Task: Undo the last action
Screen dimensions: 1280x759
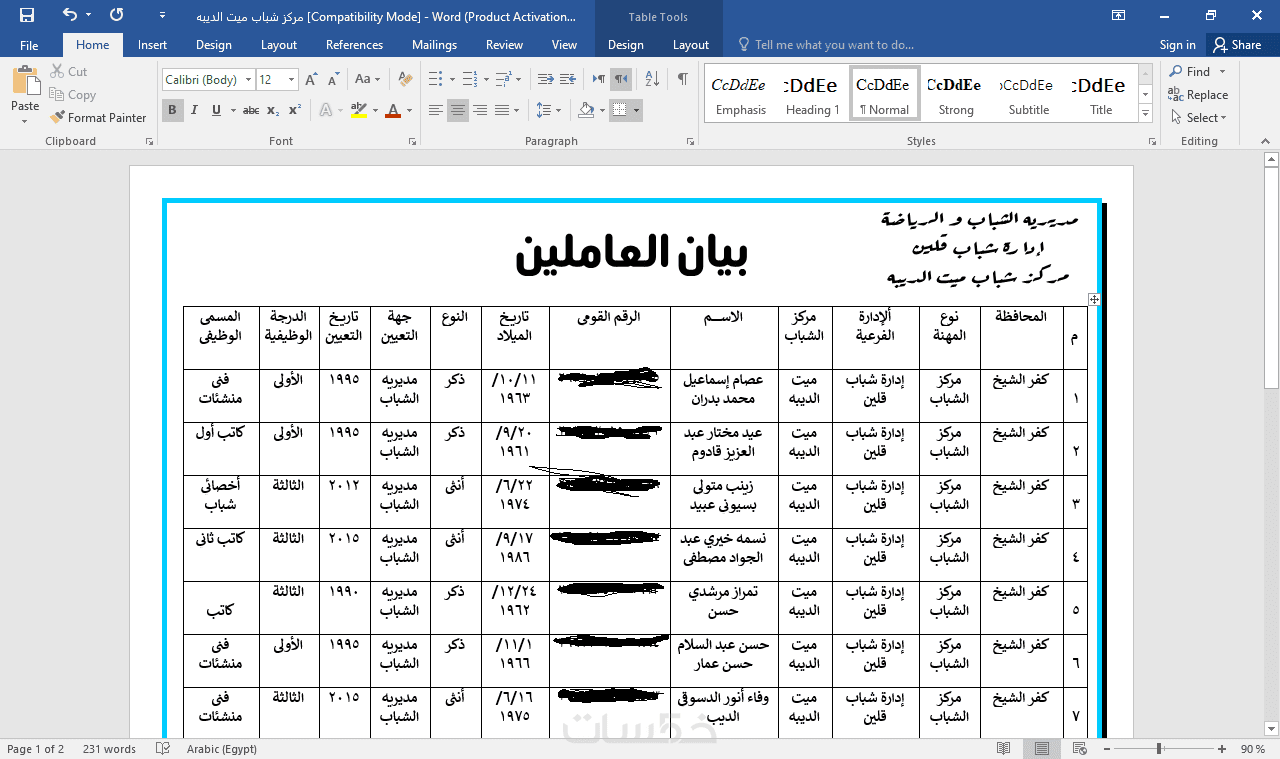Action: click(69, 15)
